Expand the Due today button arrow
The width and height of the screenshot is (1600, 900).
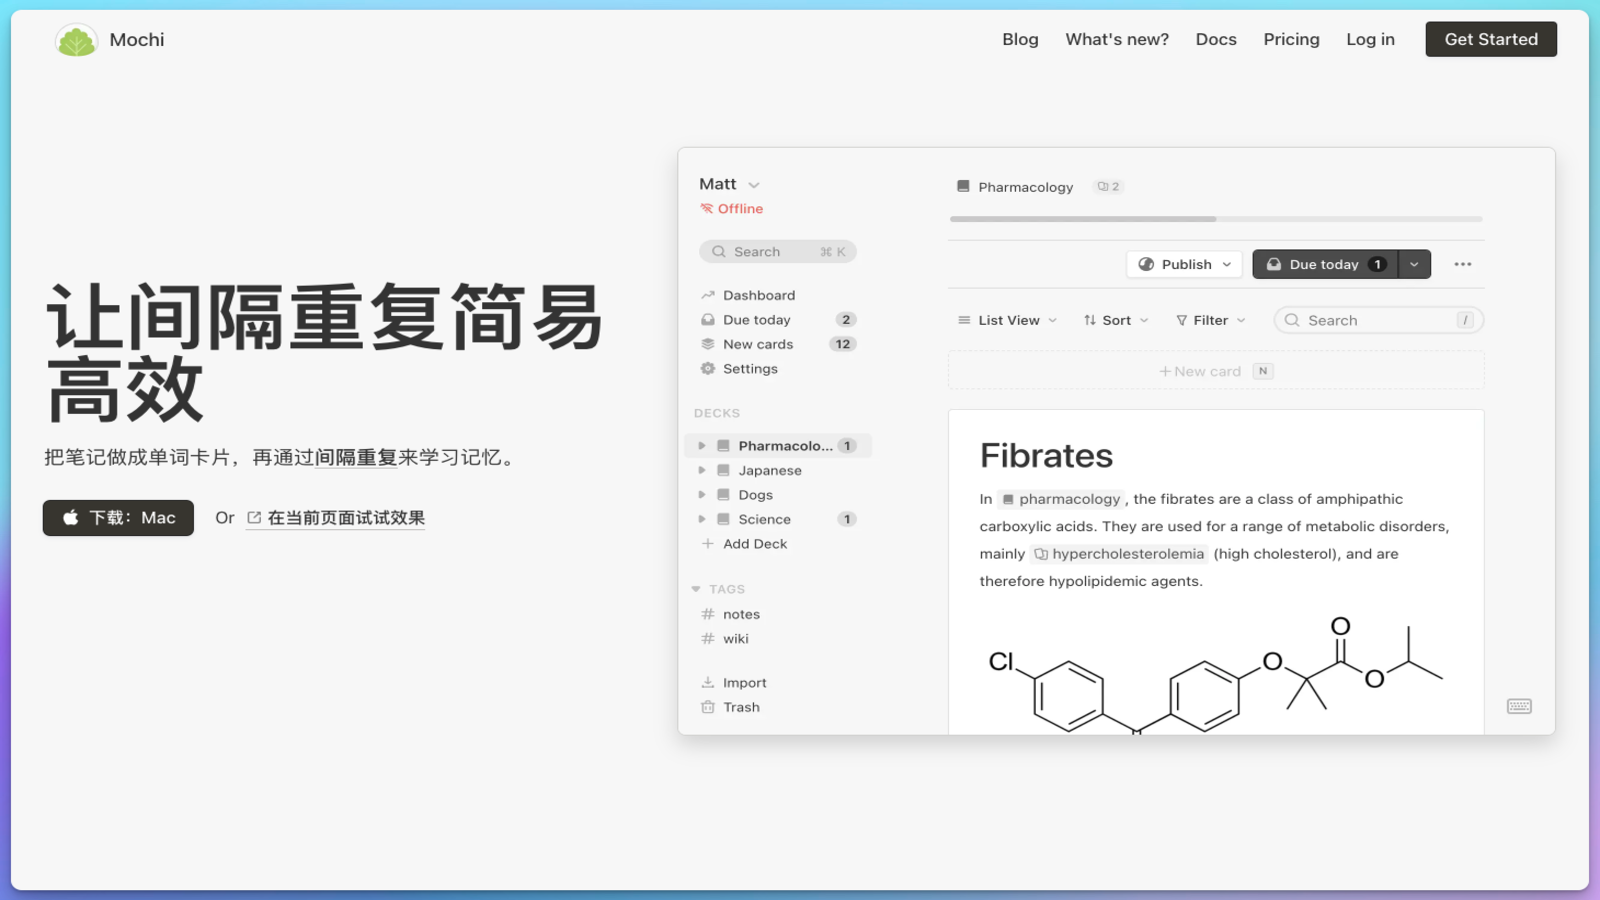1414,264
